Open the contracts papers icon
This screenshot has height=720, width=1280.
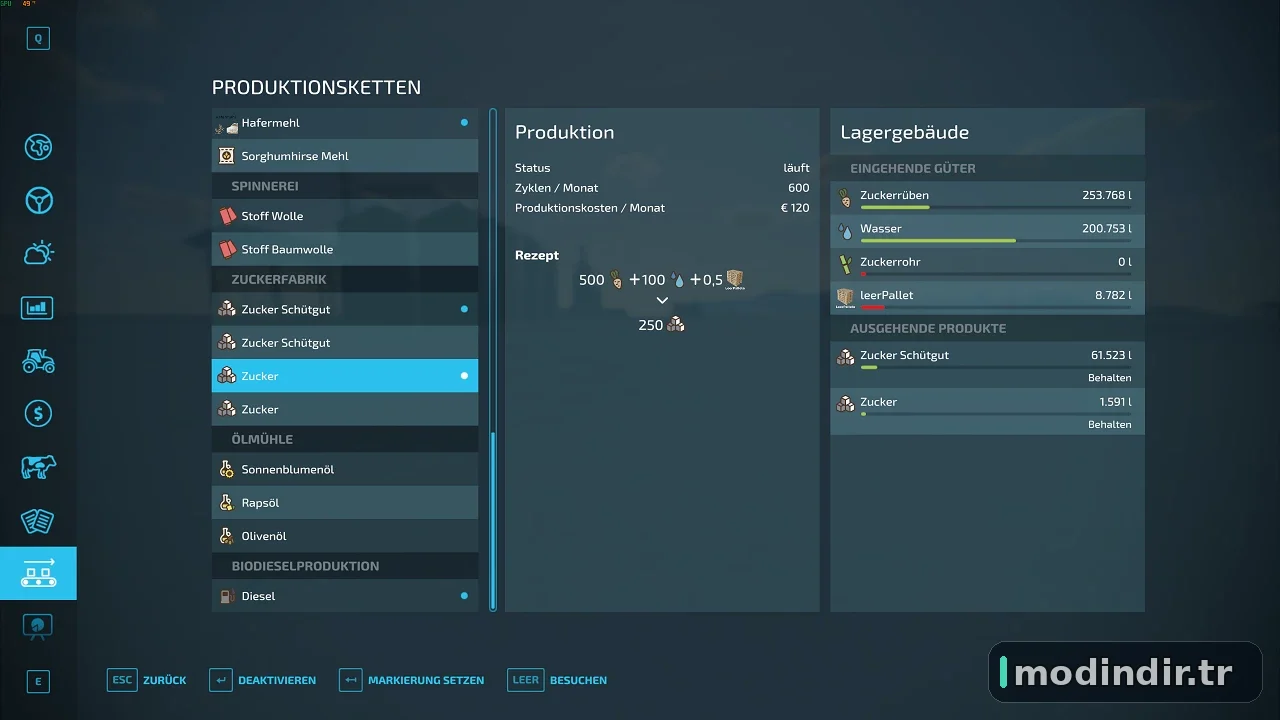click(x=38, y=520)
